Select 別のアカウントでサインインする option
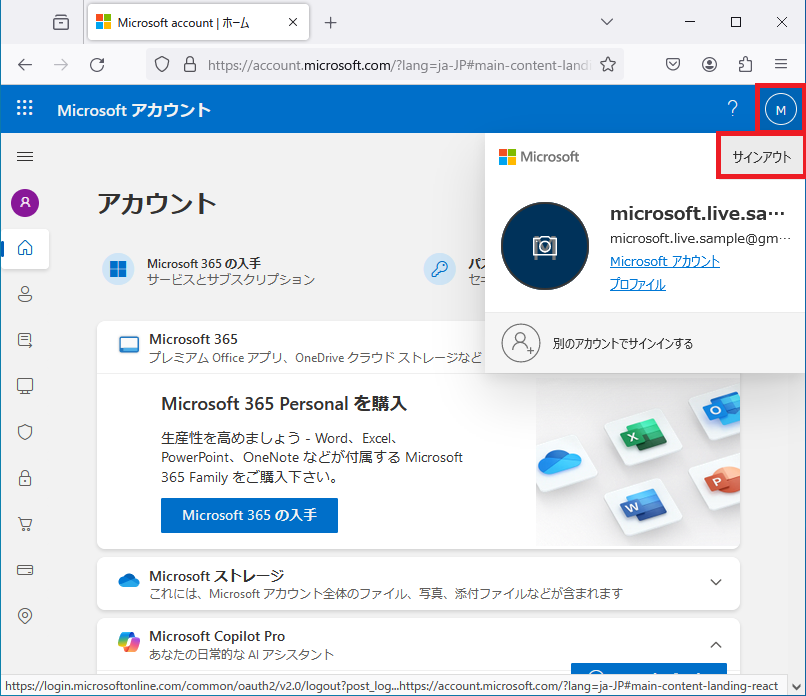 point(622,343)
